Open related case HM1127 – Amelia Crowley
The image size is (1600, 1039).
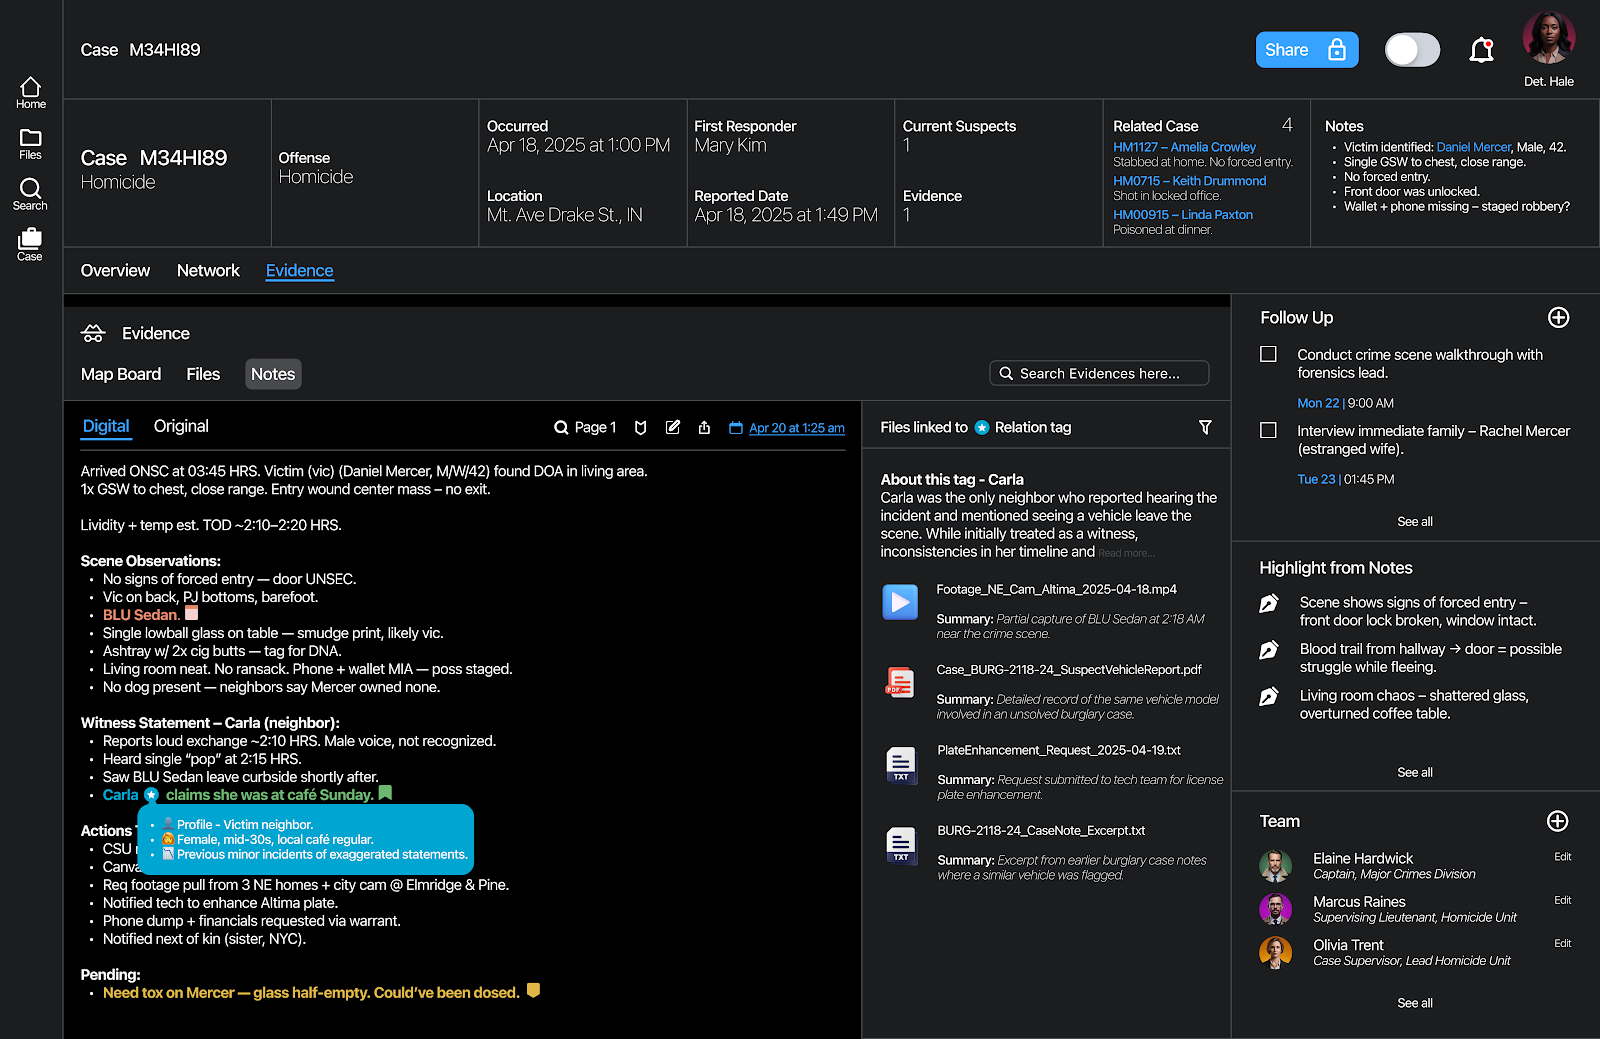pos(1184,147)
